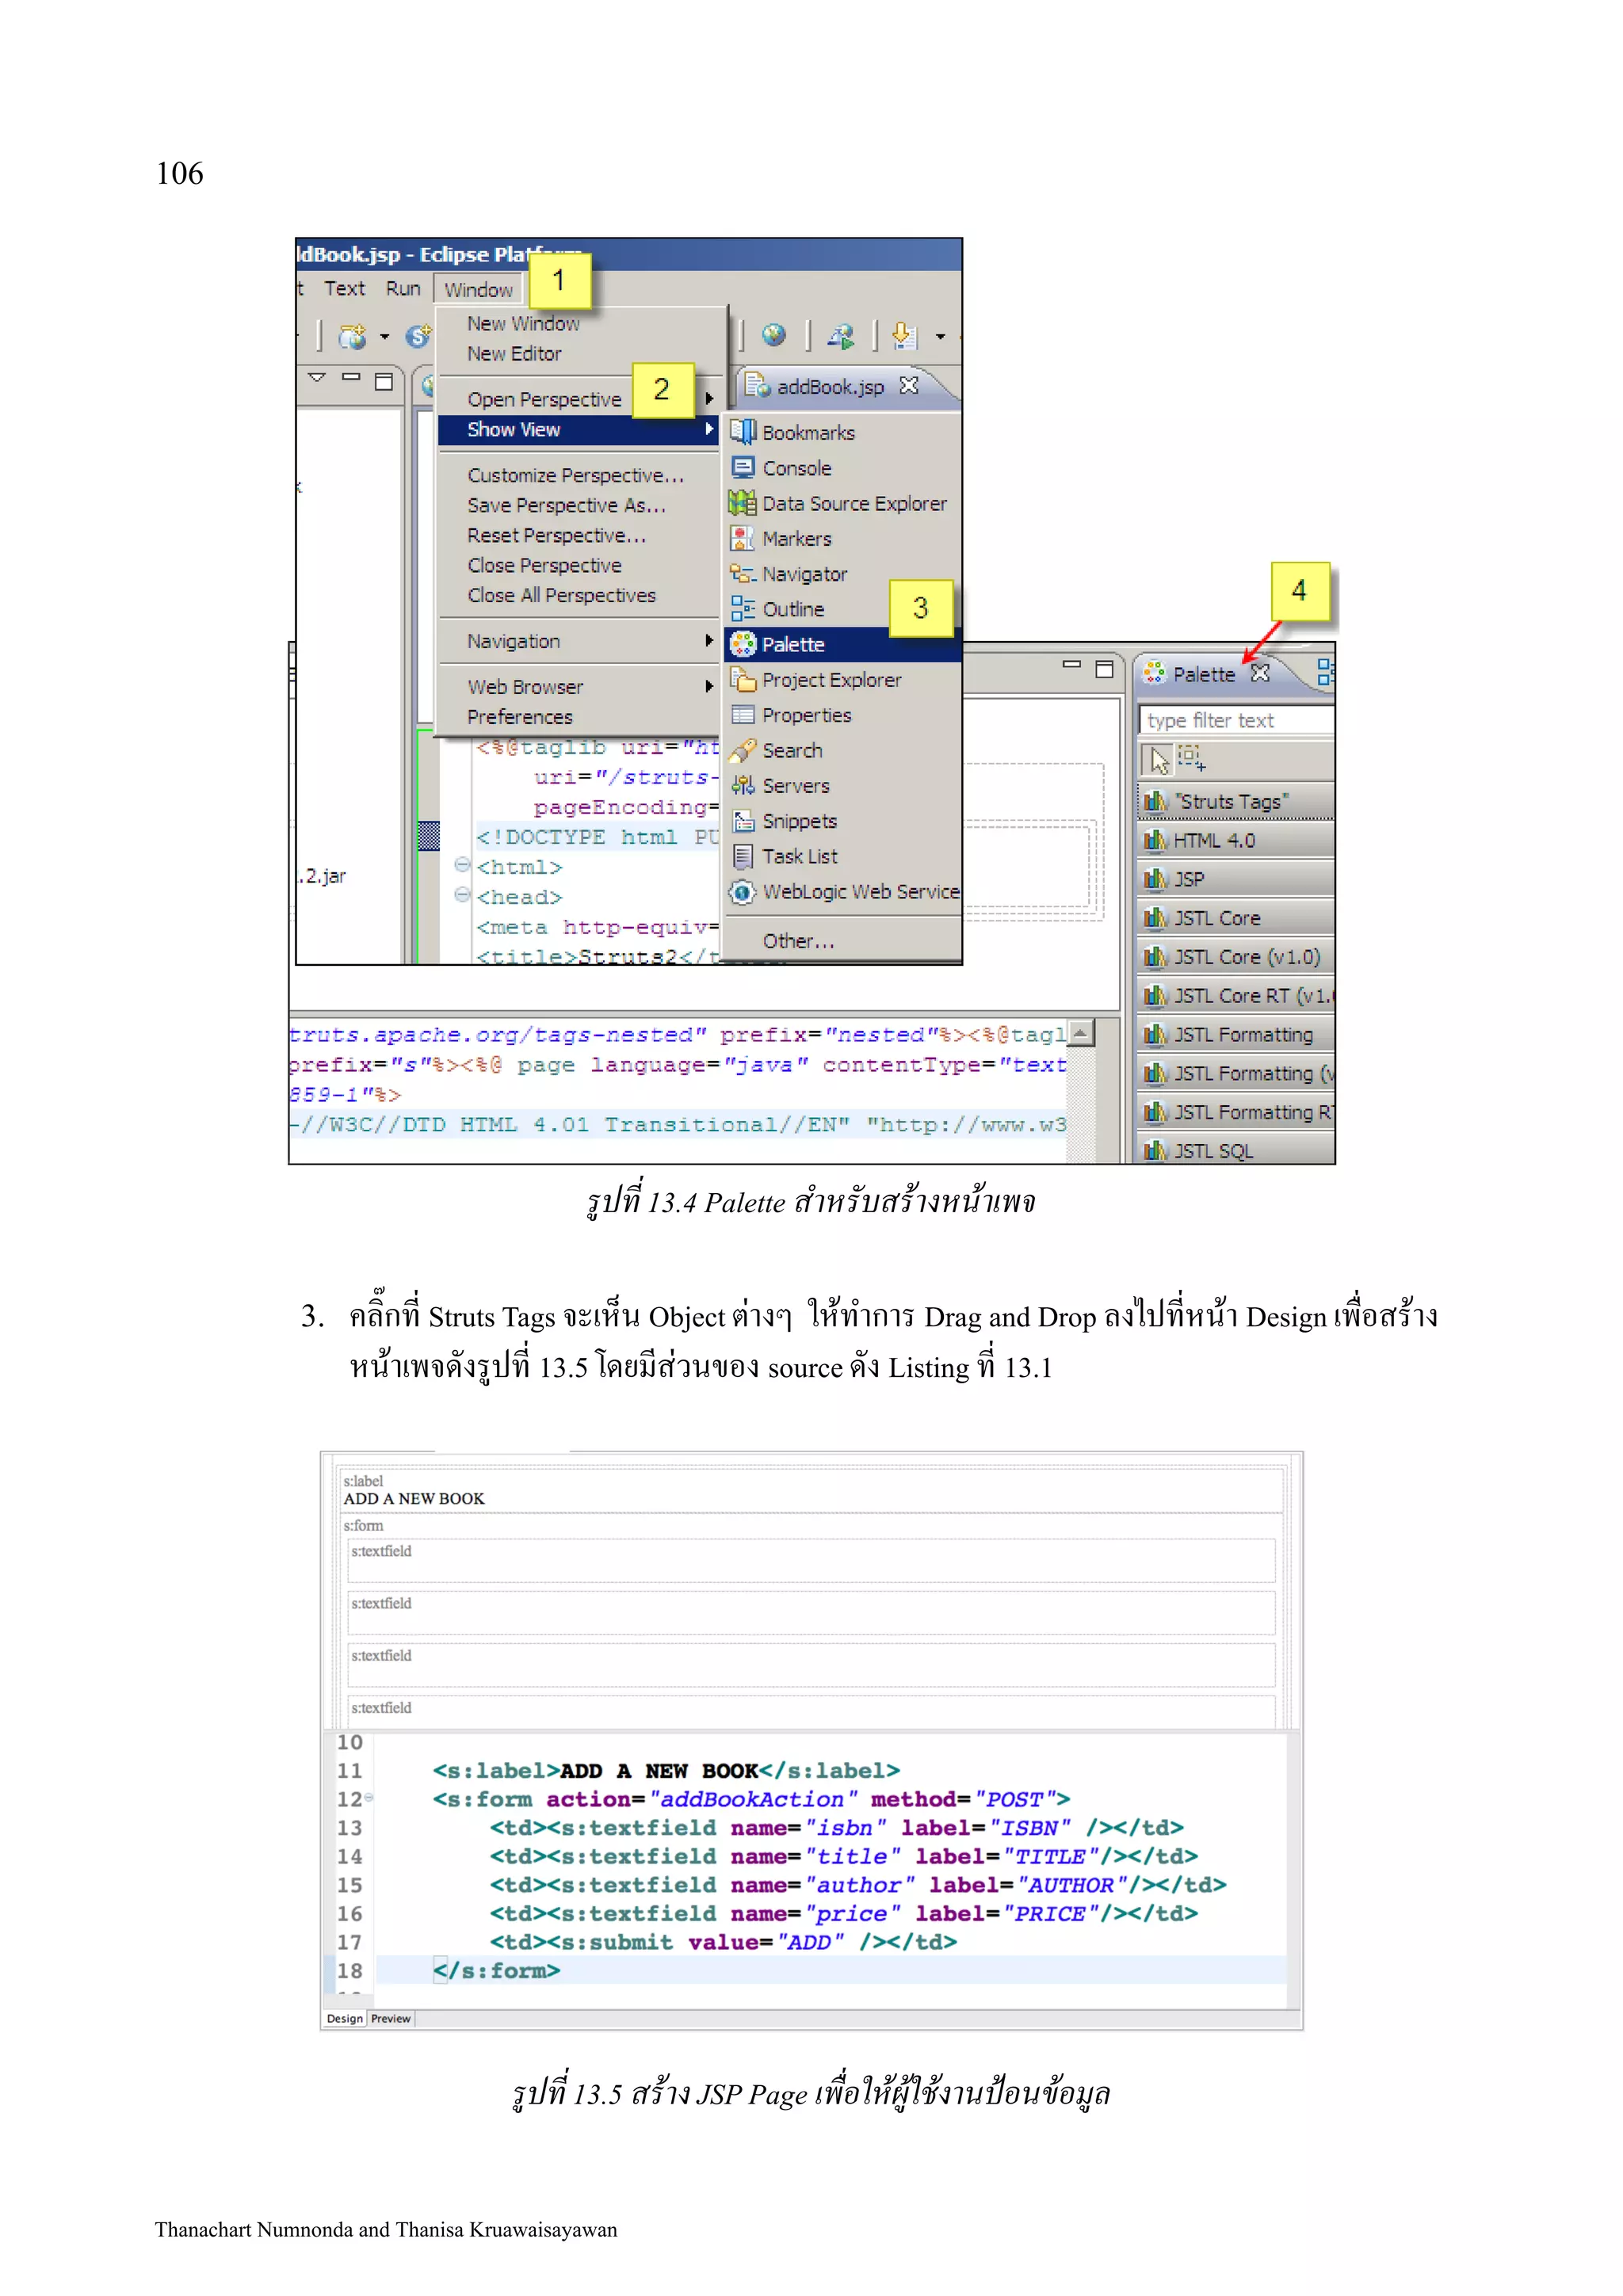
Task: Click the Search view icon
Action: [x=742, y=750]
